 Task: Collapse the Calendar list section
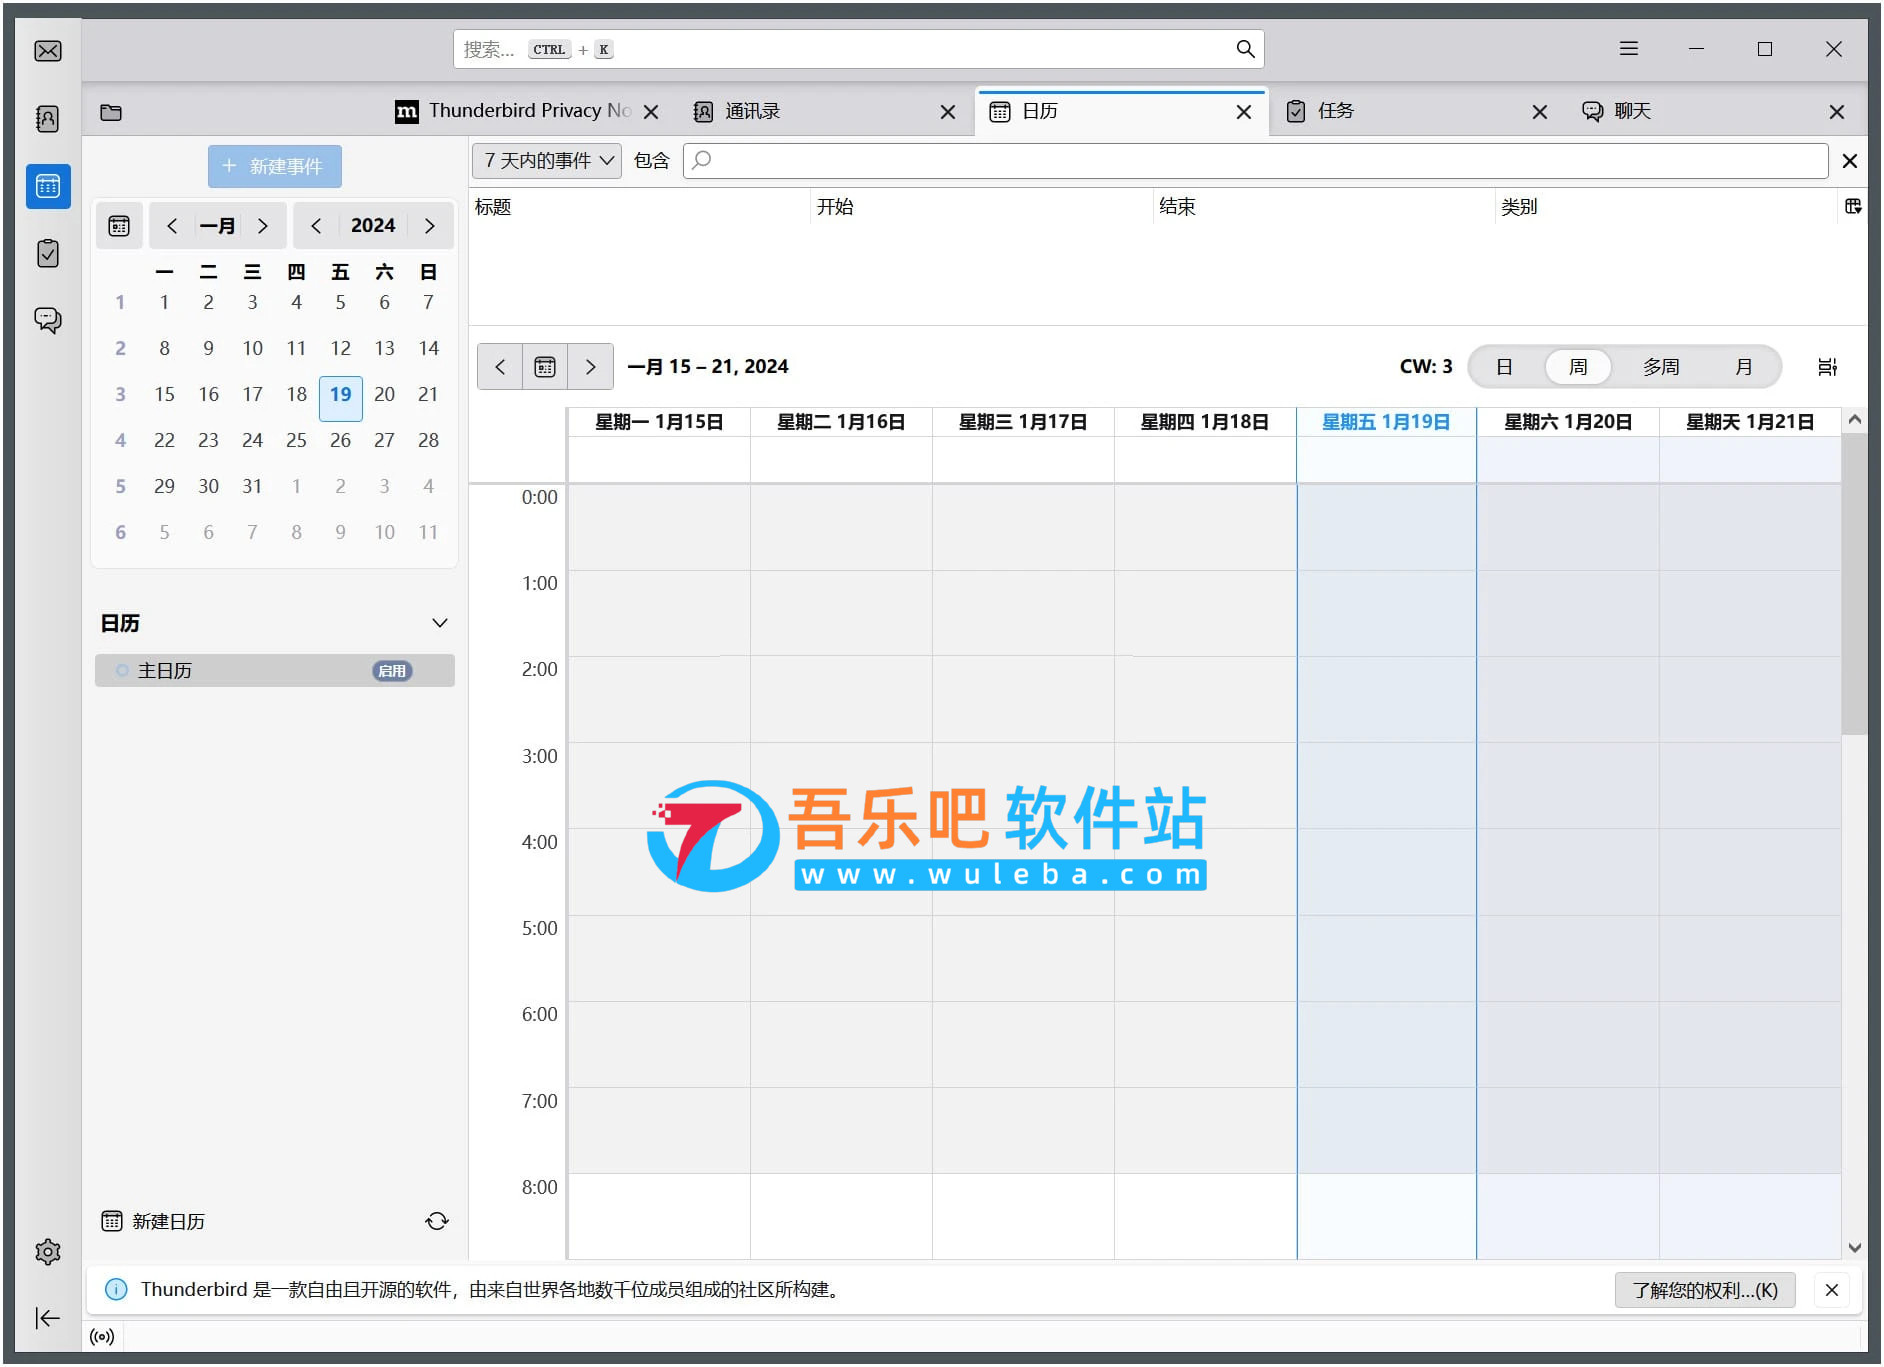click(x=439, y=623)
